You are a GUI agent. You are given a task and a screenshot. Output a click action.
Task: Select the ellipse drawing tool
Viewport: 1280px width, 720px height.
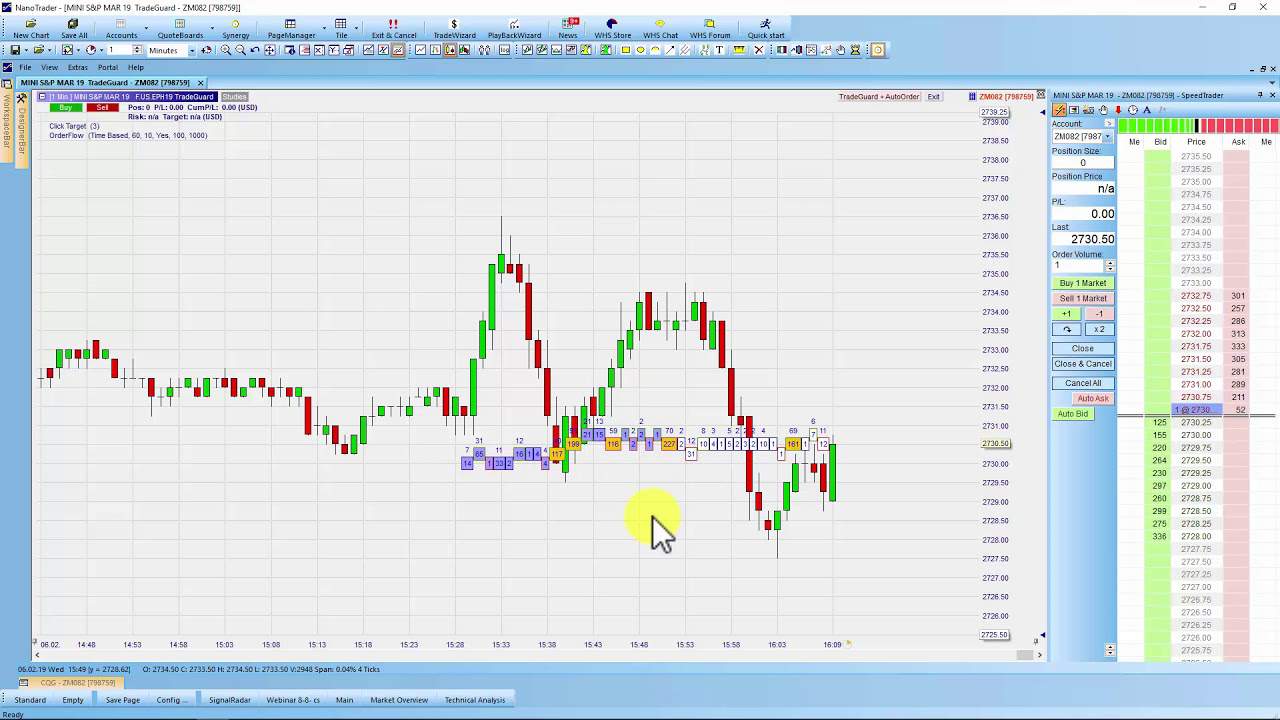pos(640,50)
